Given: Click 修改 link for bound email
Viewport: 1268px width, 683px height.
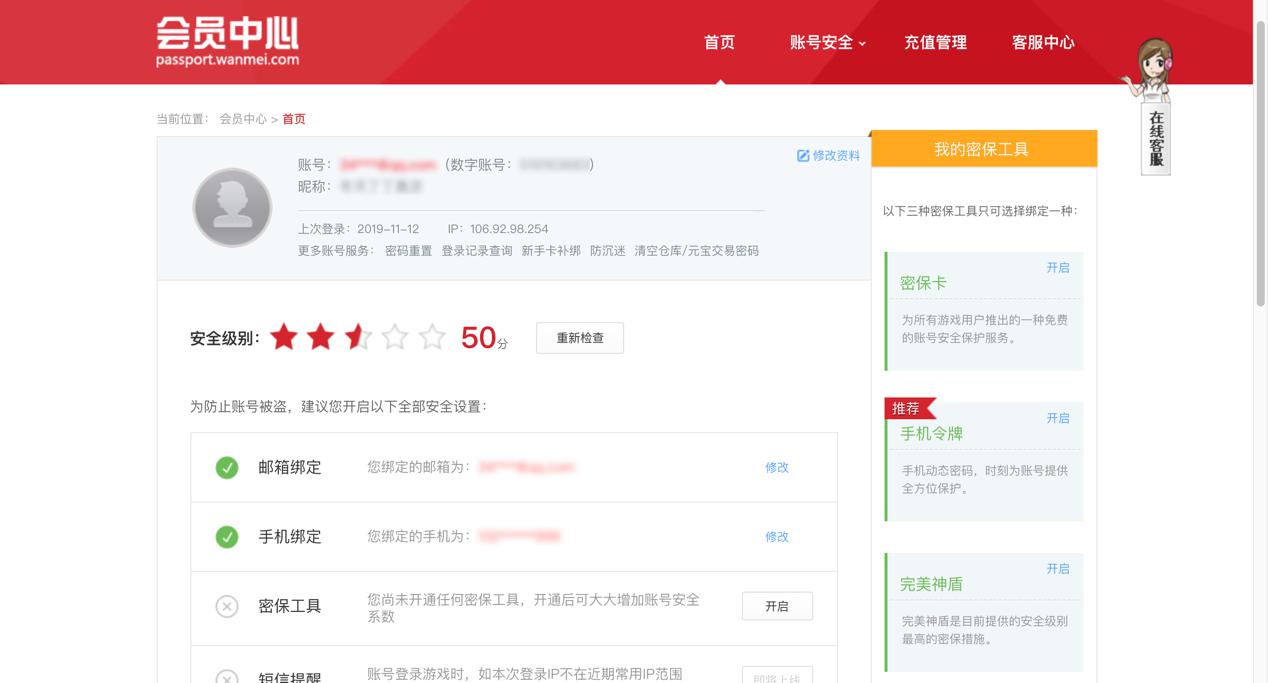Looking at the screenshot, I should coord(777,467).
